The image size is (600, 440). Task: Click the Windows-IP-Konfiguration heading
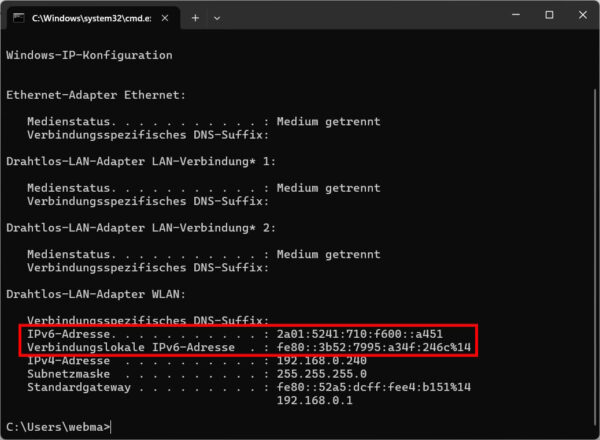(x=89, y=55)
